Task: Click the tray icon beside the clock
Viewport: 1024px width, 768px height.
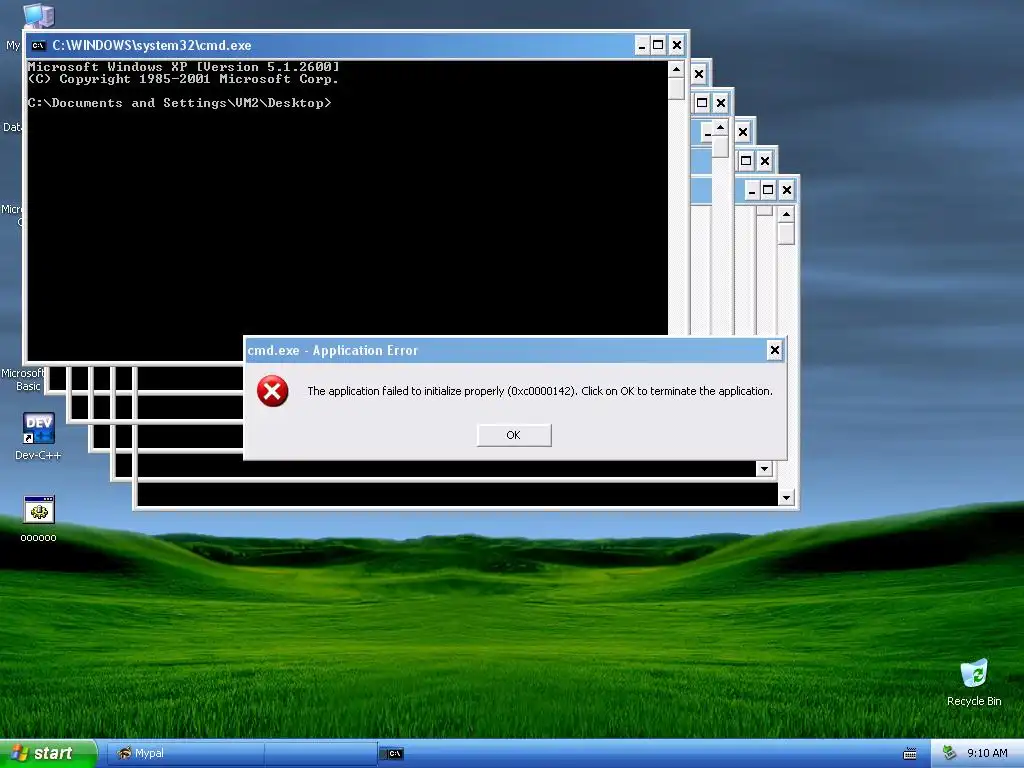Action: (x=949, y=753)
